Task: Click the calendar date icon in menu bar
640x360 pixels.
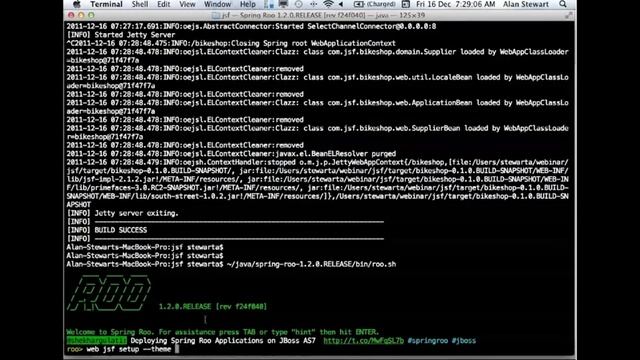Action: tap(406, 4)
